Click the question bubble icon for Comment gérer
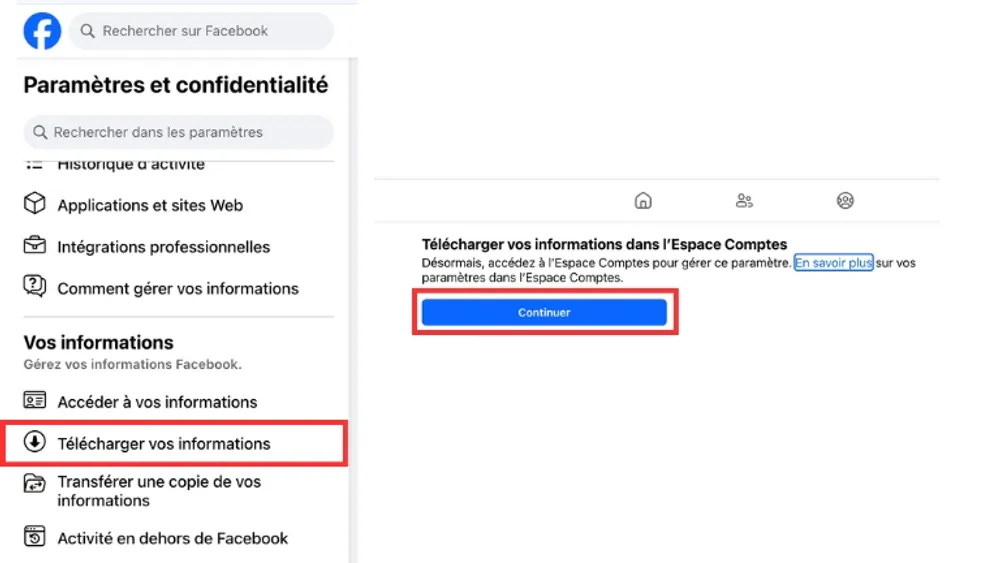Screen dimensions: 1000x563 pyautogui.click(x=35, y=287)
